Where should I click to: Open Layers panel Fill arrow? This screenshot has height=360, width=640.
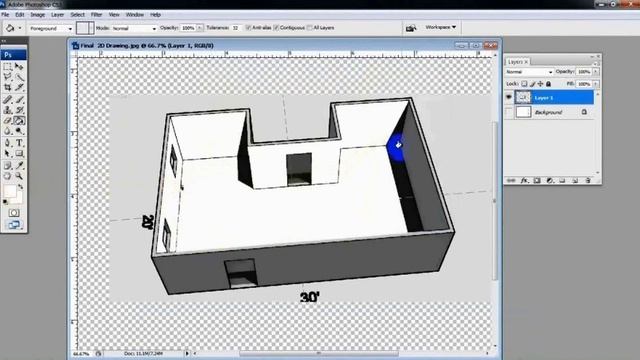click(x=596, y=84)
